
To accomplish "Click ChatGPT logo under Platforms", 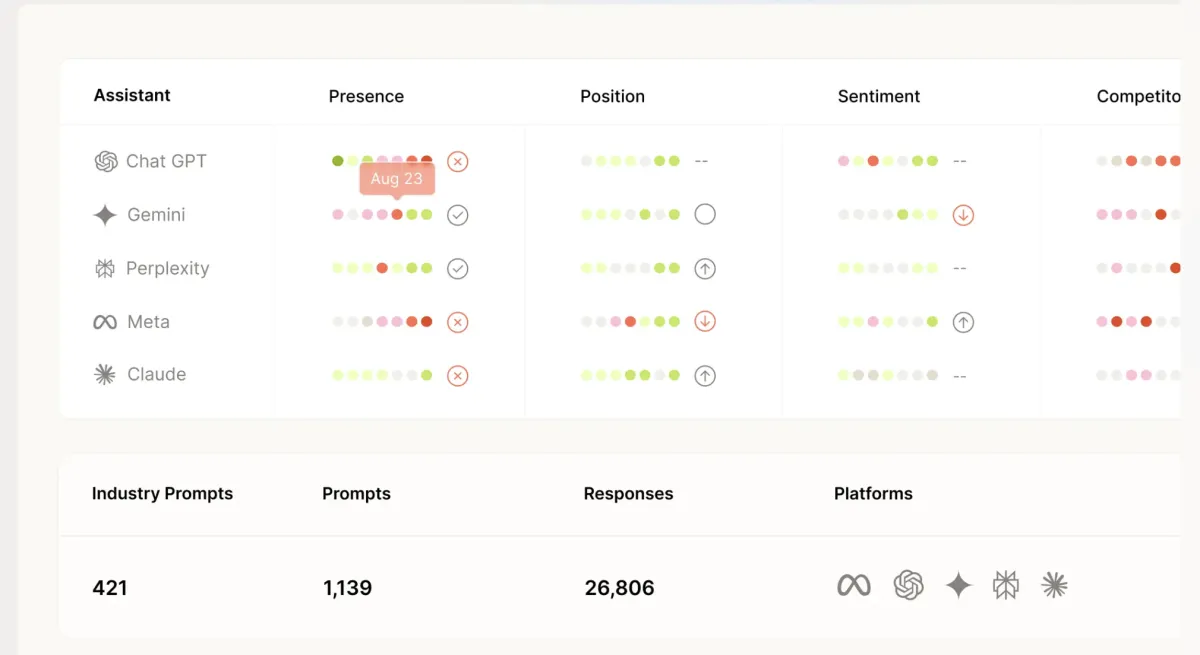I will tap(908, 586).
